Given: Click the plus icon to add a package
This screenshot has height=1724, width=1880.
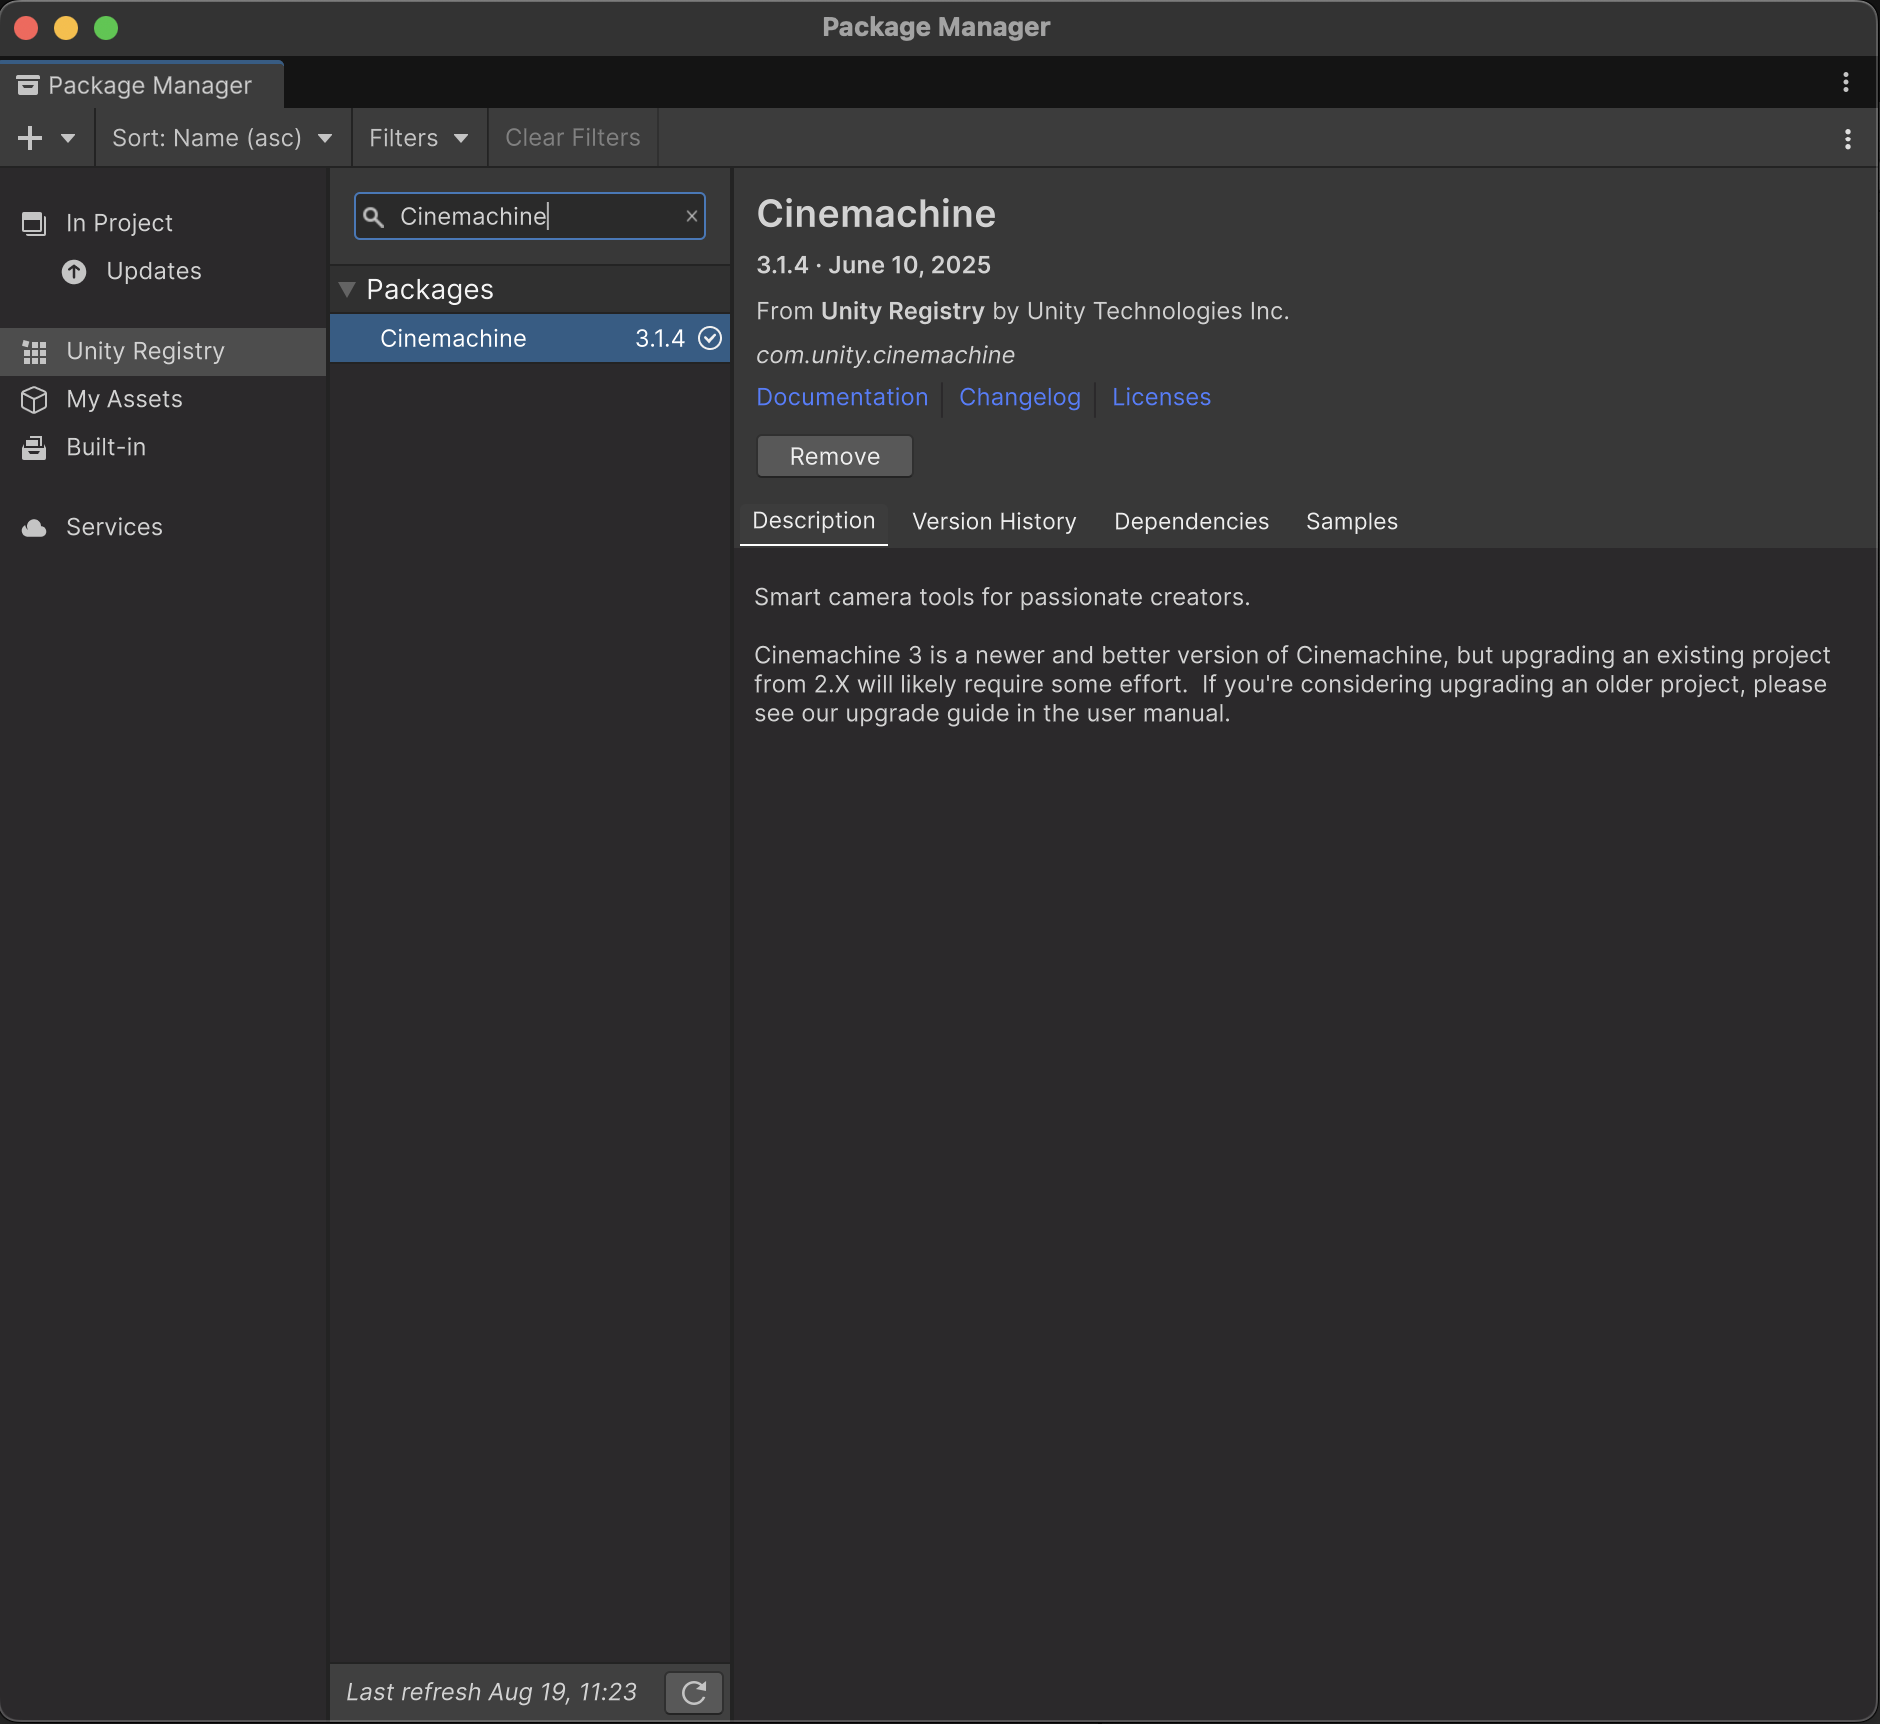Looking at the screenshot, I should tap(30, 138).
